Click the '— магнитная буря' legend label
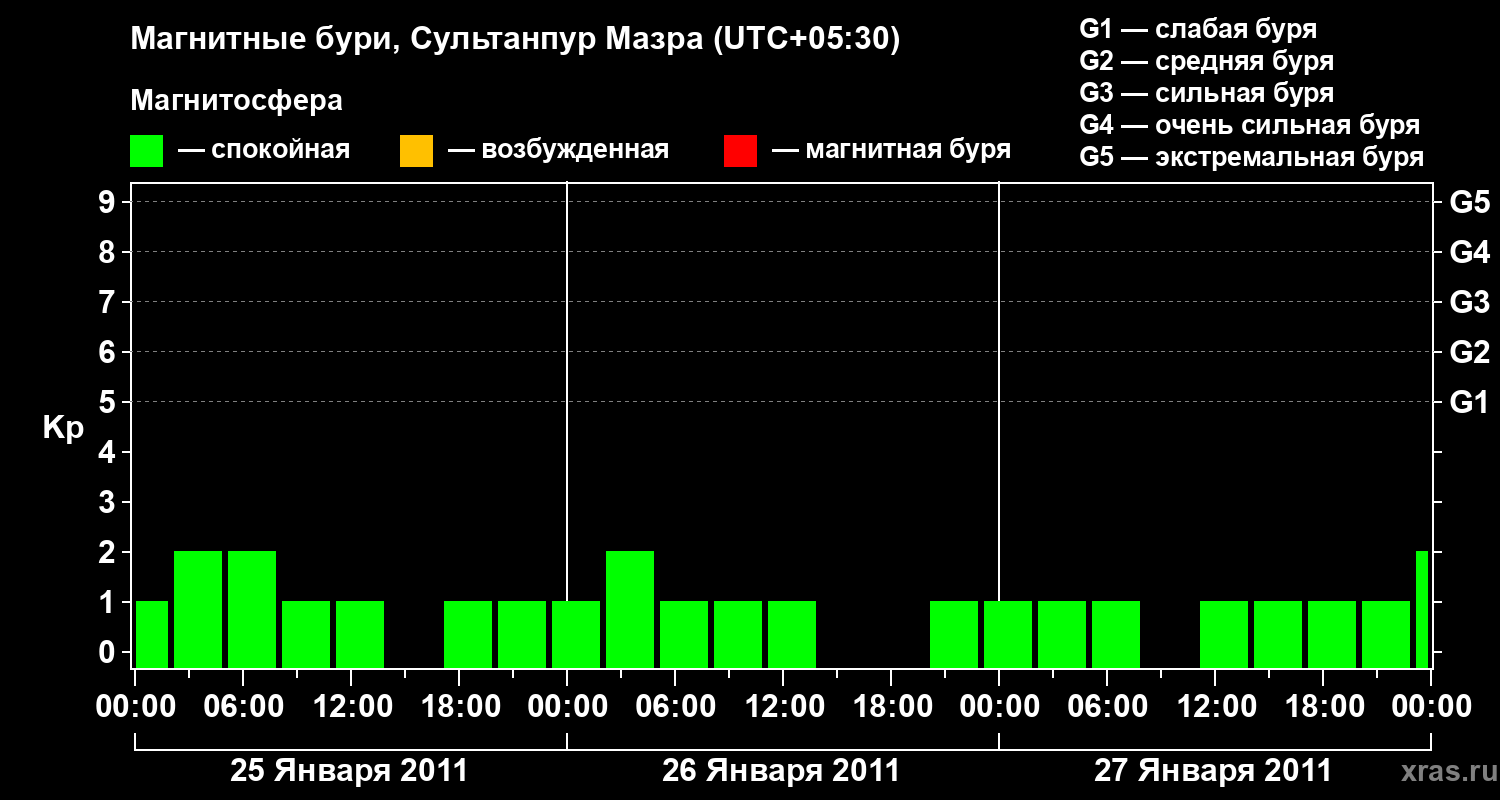1500x800 pixels. (x=891, y=151)
